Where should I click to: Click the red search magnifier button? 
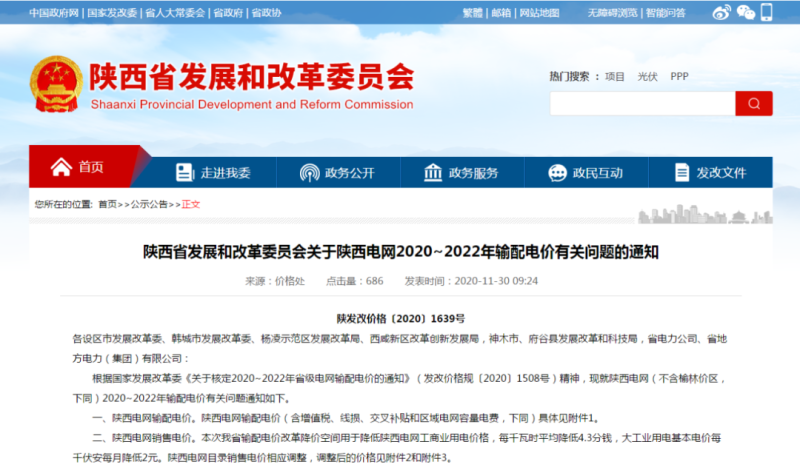754,104
